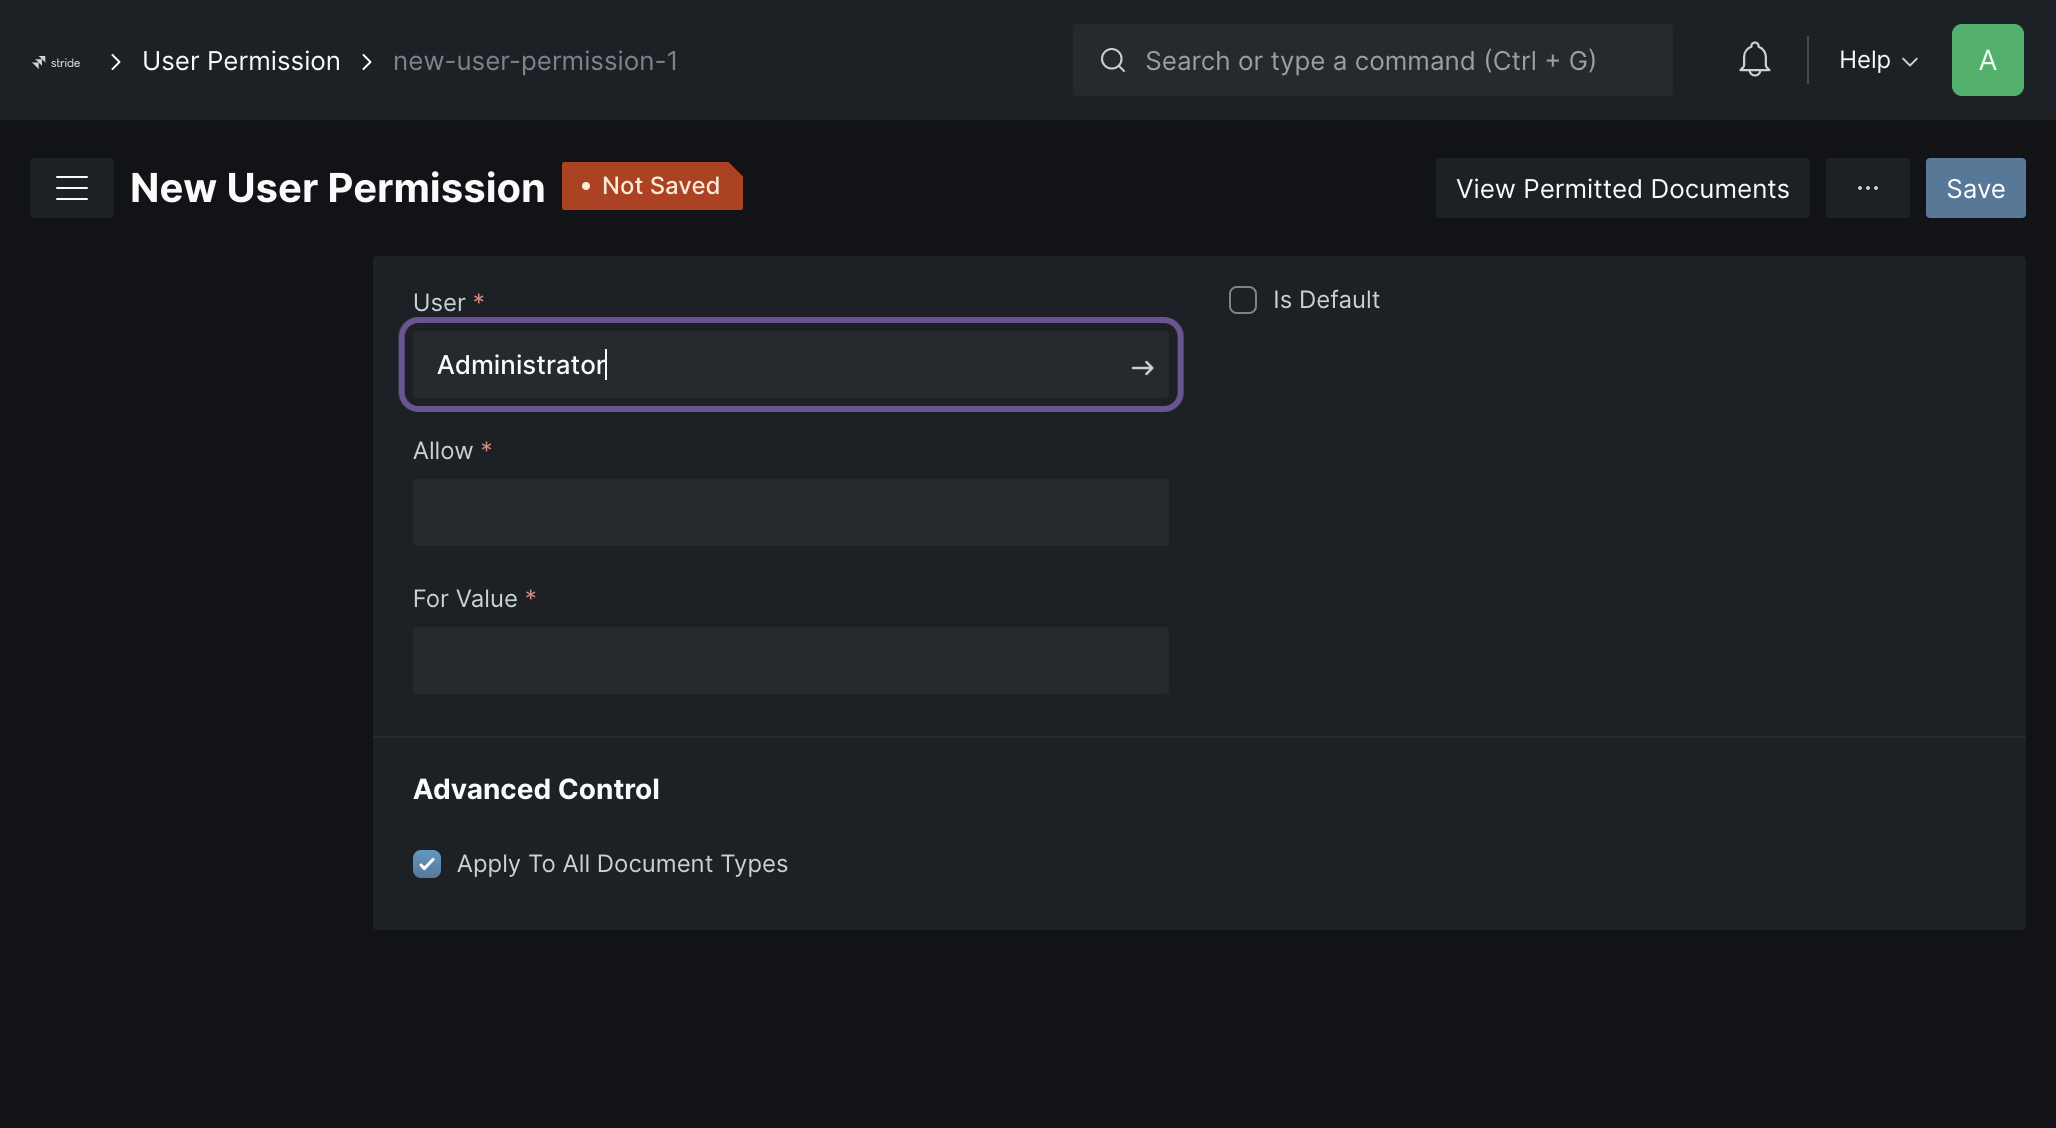Open the Administrator avatar menu
This screenshot has width=2056, height=1128.
coord(1987,60)
